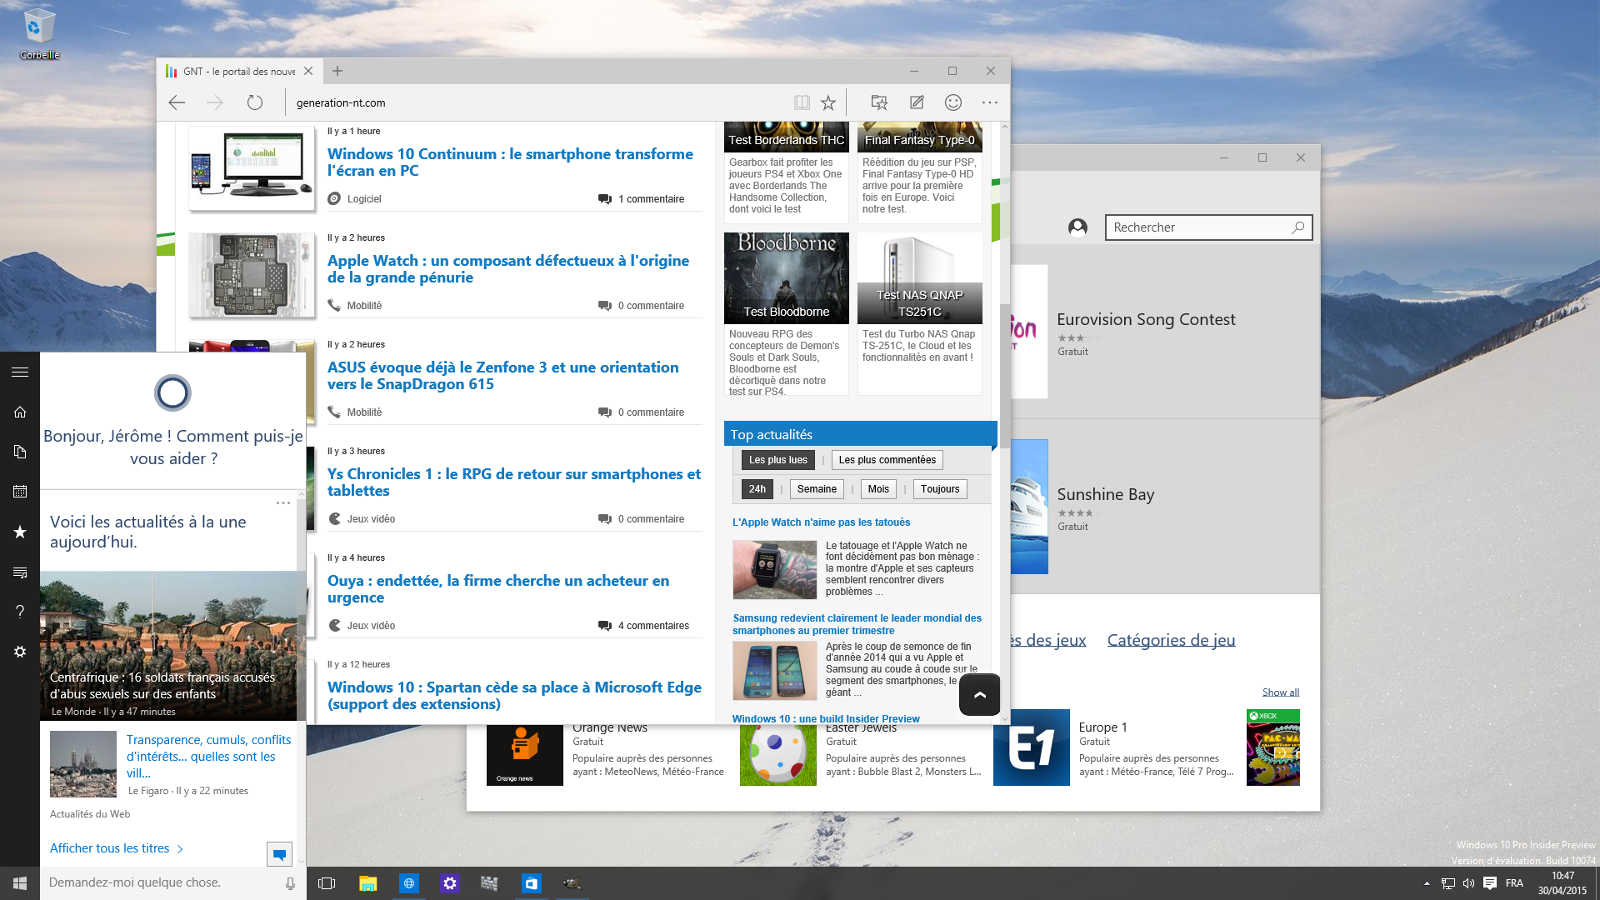The width and height of the screenshot is (1600, 900).
Task: Open Cortana Notebook icon
Action: click(20, 452)
